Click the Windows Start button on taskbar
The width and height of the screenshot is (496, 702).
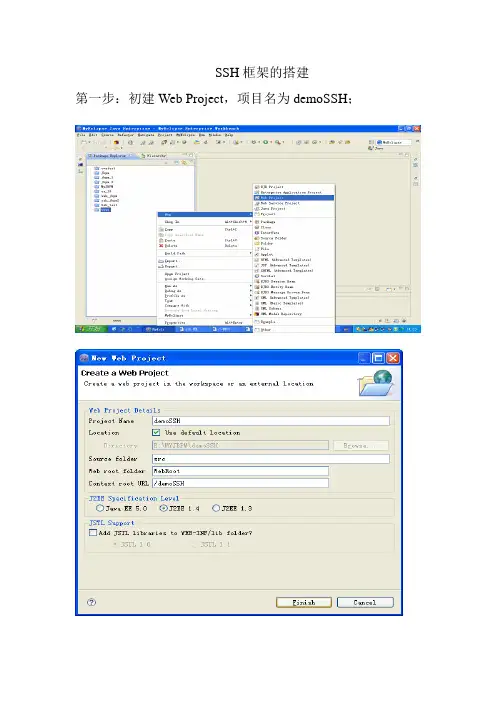91,329
